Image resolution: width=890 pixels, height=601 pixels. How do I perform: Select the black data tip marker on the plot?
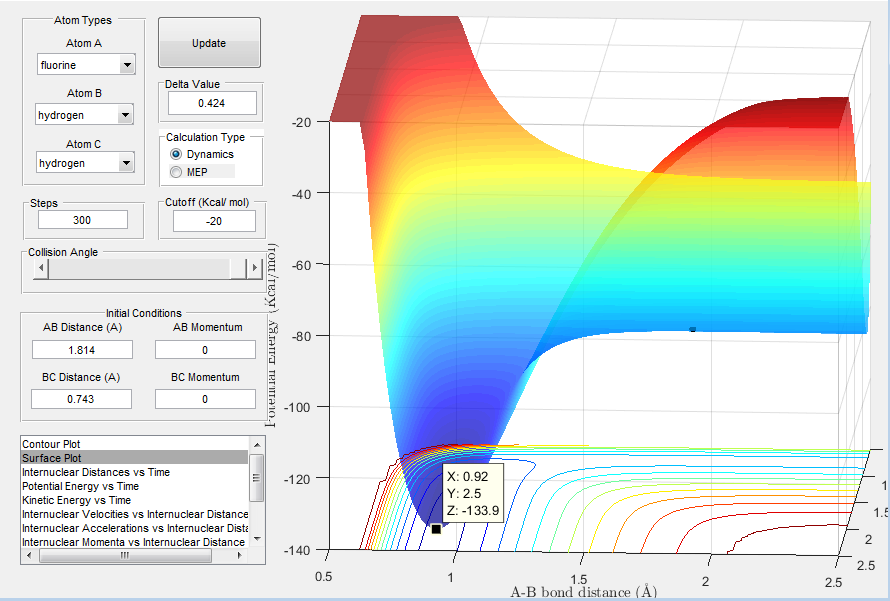point(436,528)
